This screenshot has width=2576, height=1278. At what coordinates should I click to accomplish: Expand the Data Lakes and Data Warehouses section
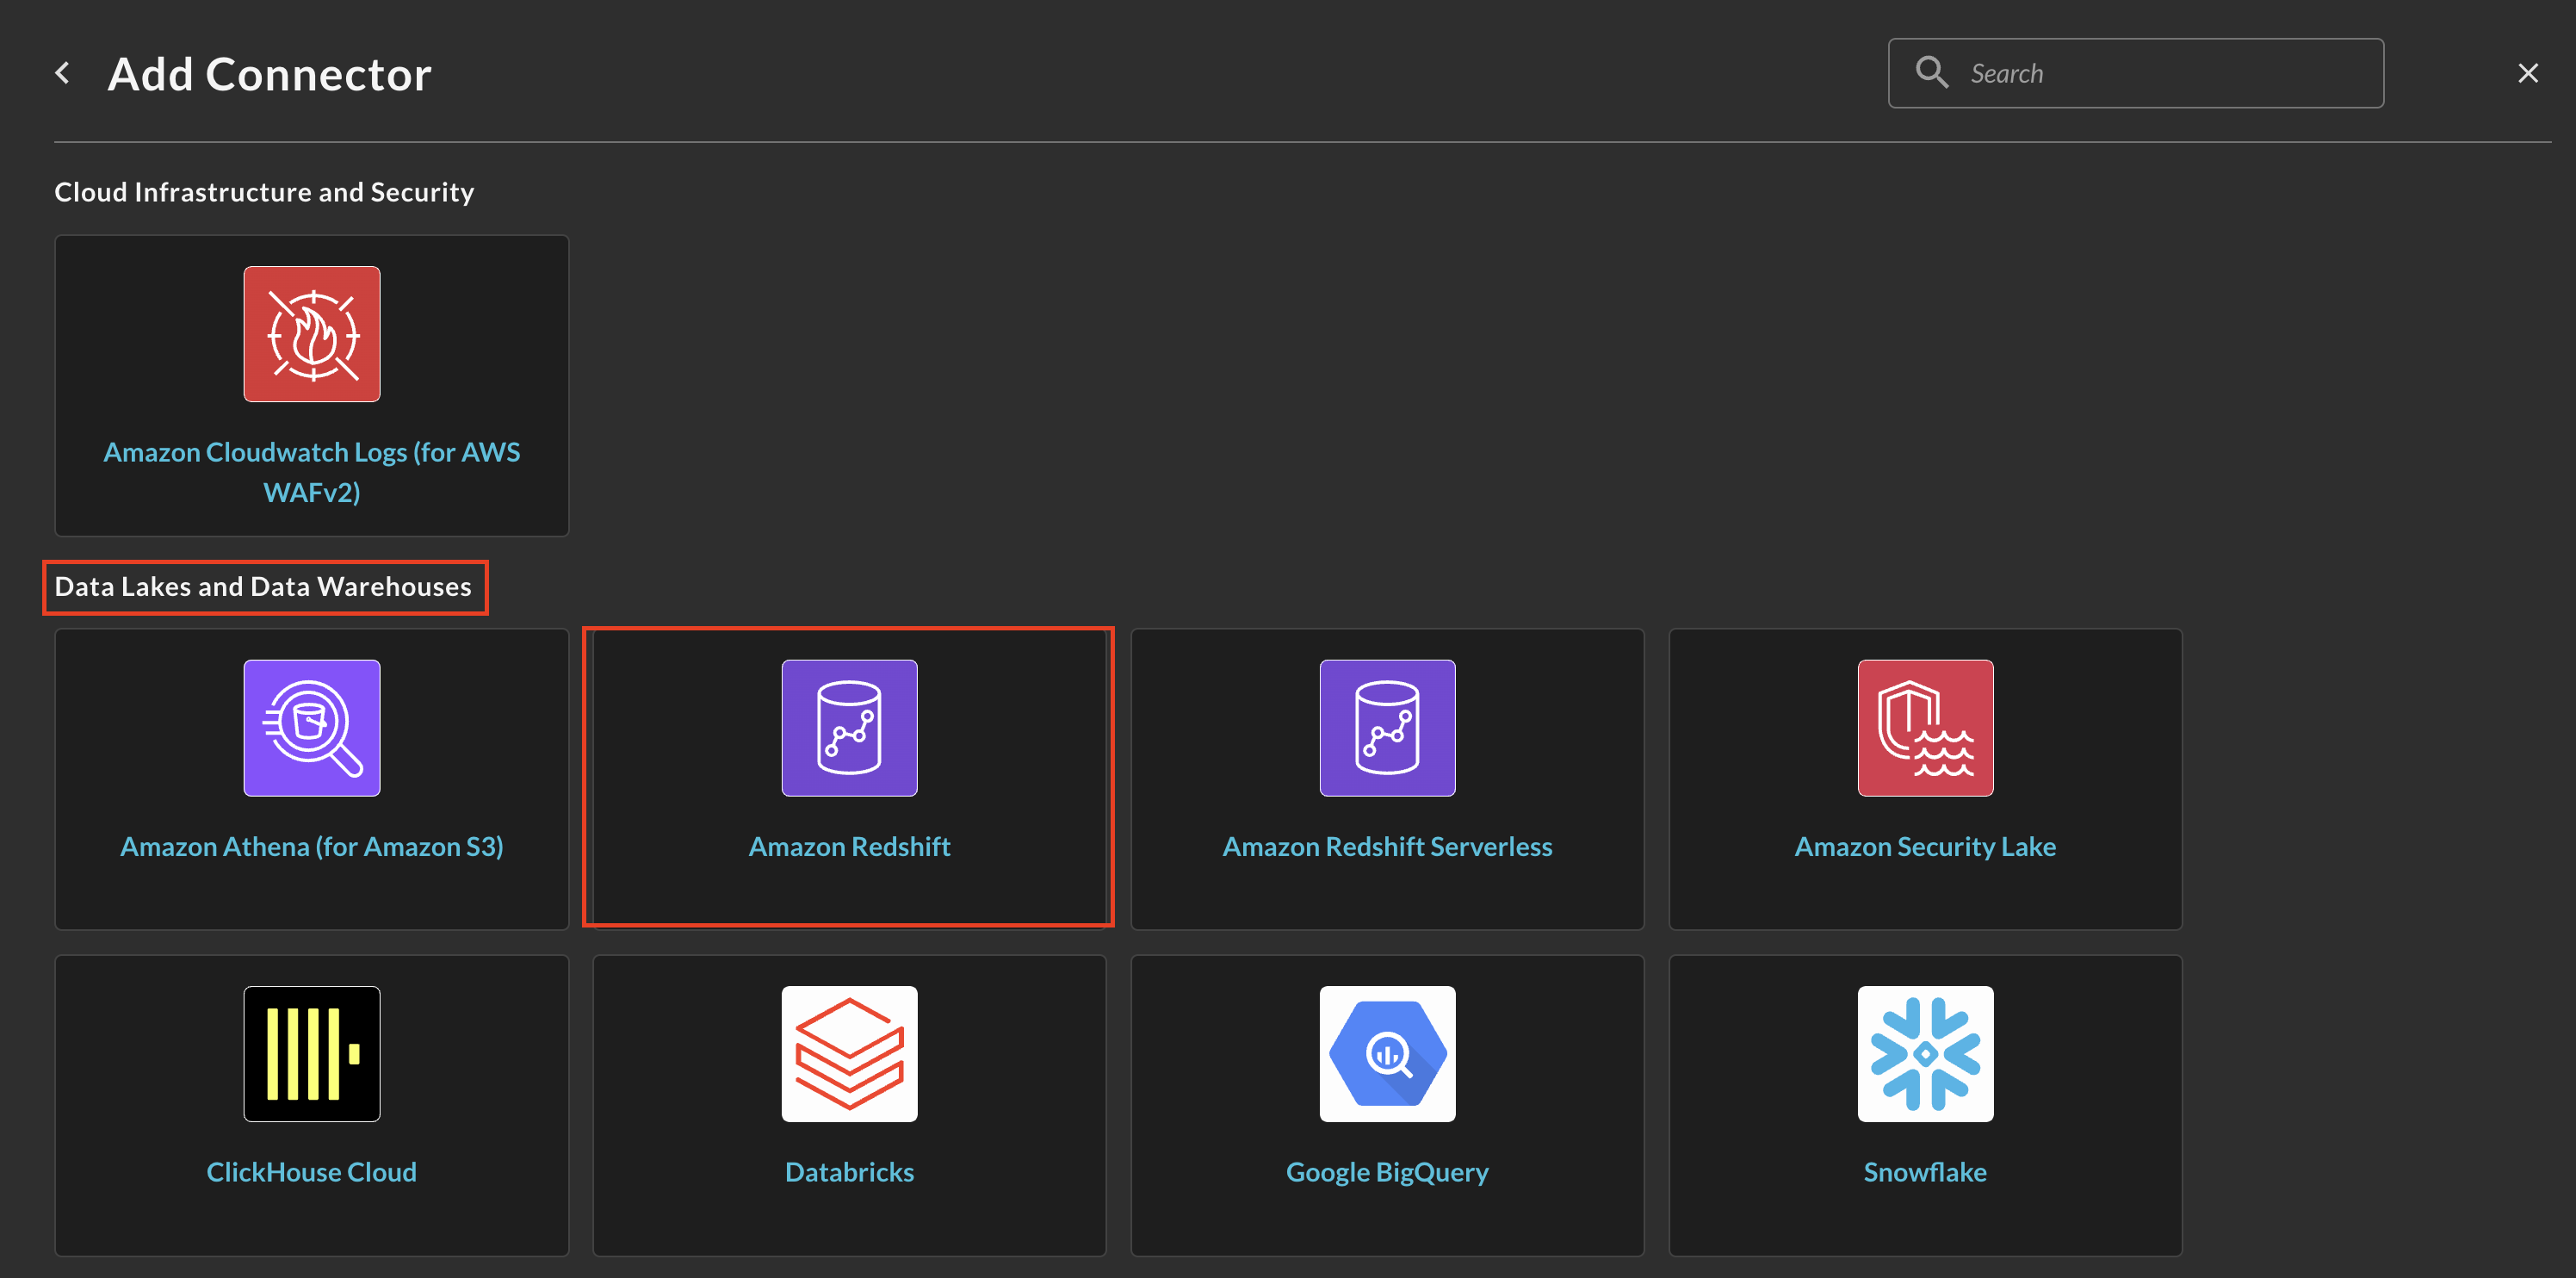tap(263, 586)
